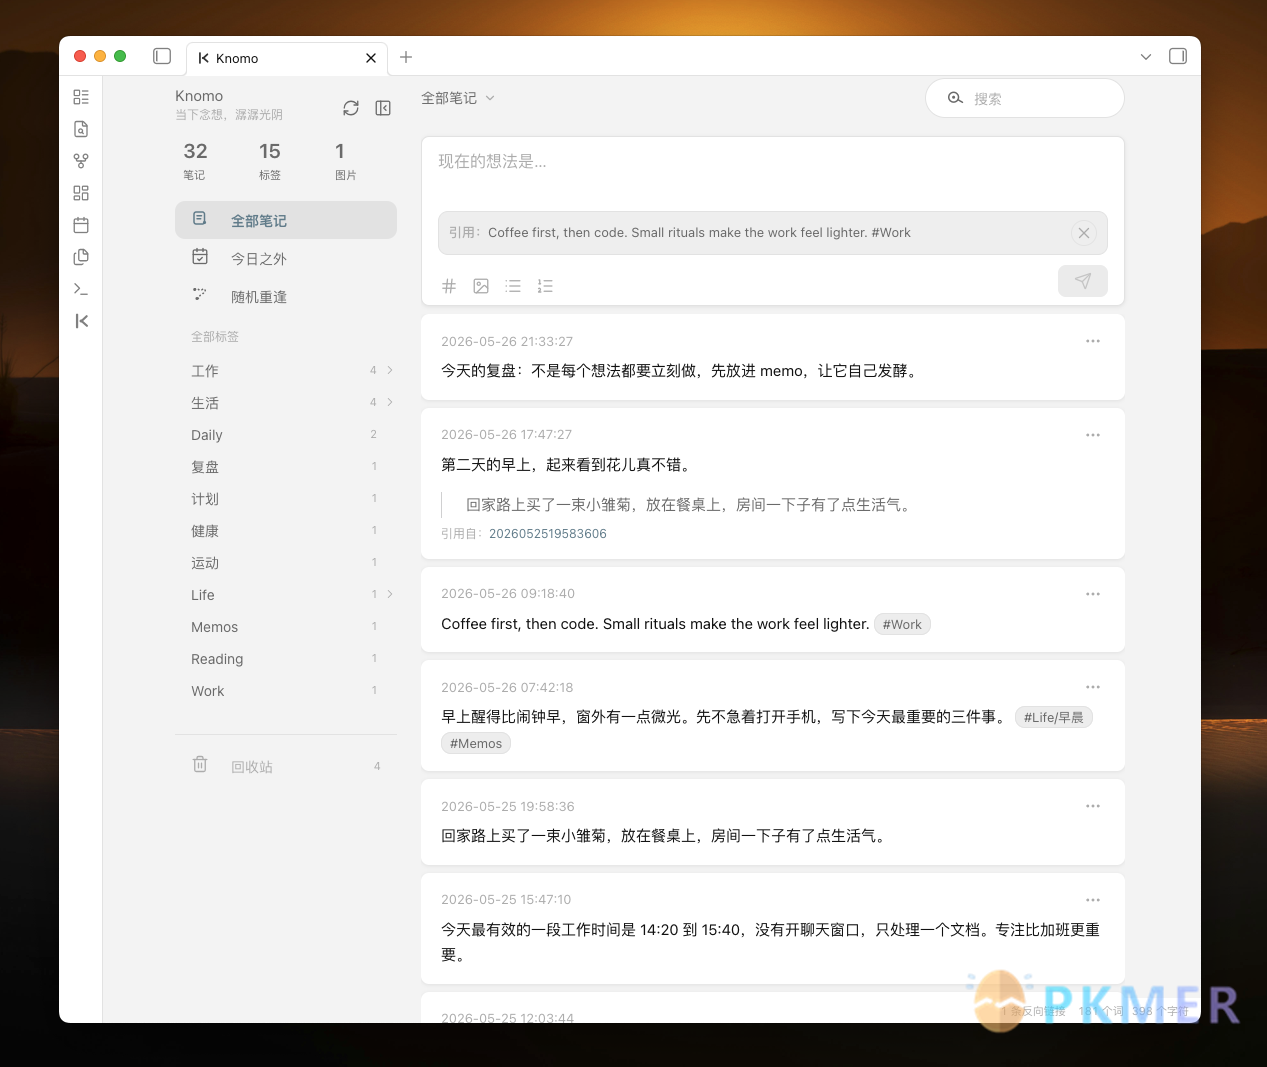Filter by the Life tag
1267x1067 pixels.
click(203, 595)
